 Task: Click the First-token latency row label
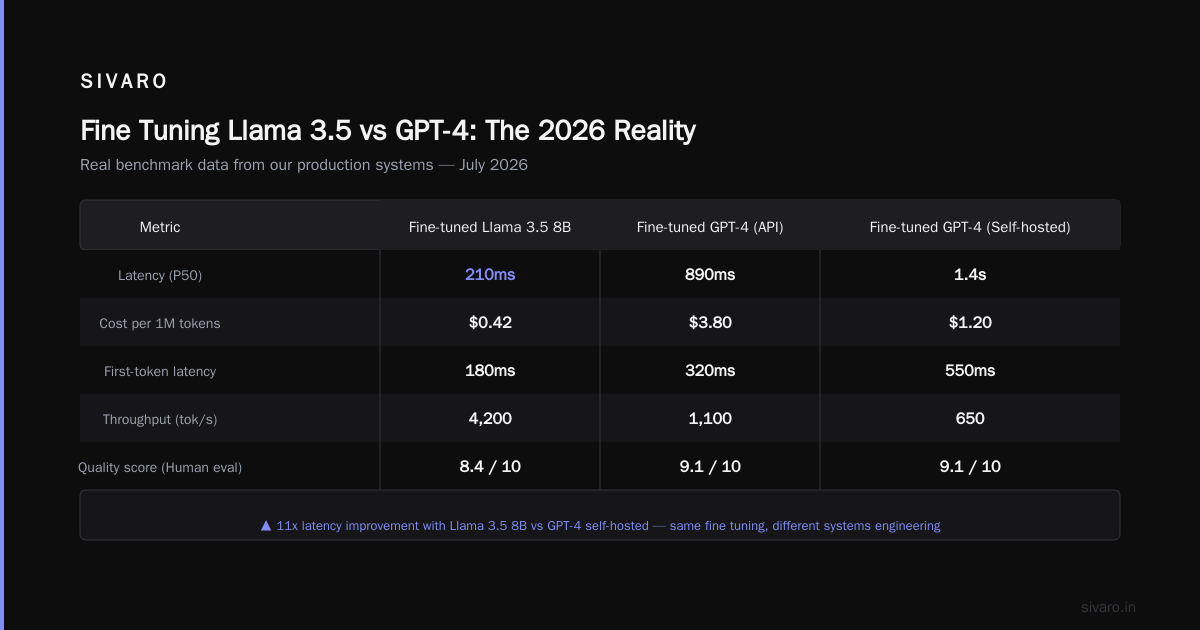pyautogui.click(x=160, y=371)
